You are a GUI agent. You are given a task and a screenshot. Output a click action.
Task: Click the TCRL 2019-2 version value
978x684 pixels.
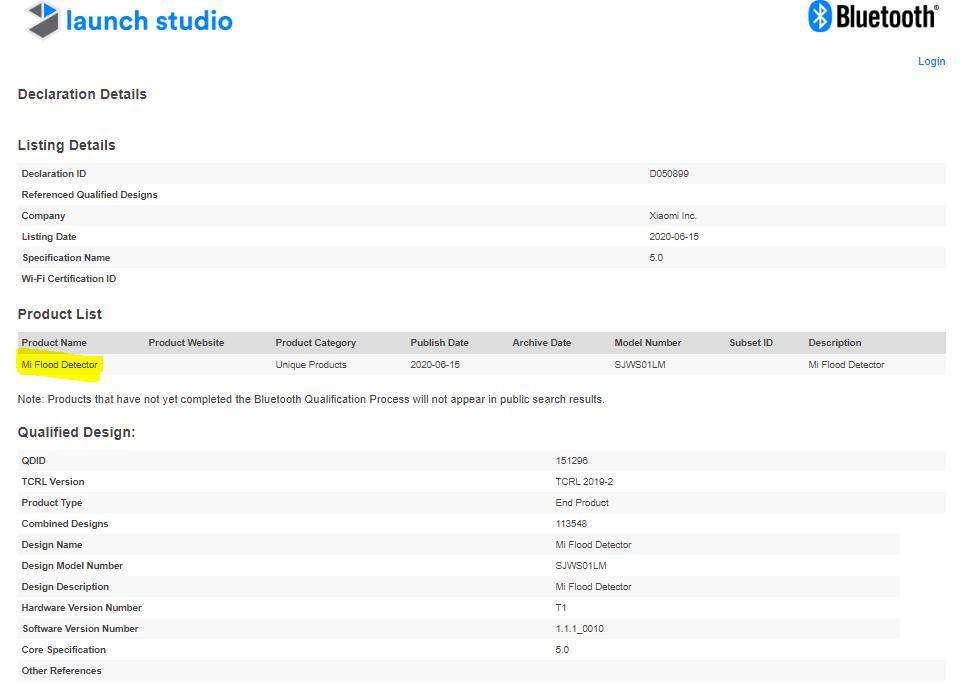[584, 482]
